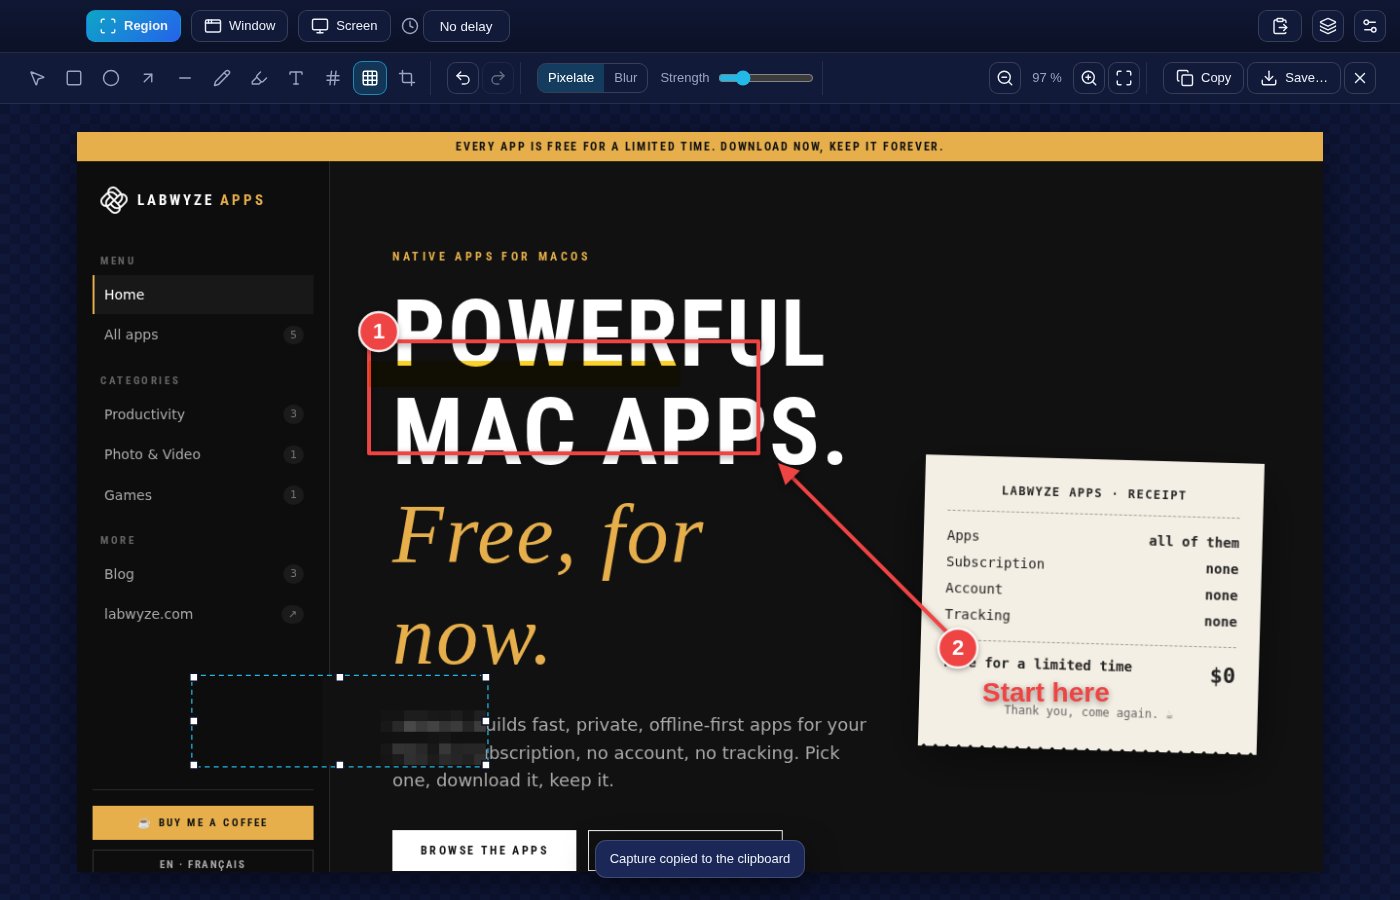Pick the ellipse shape tool
Screen dimensions: 1400x900
tap(111, 78)
